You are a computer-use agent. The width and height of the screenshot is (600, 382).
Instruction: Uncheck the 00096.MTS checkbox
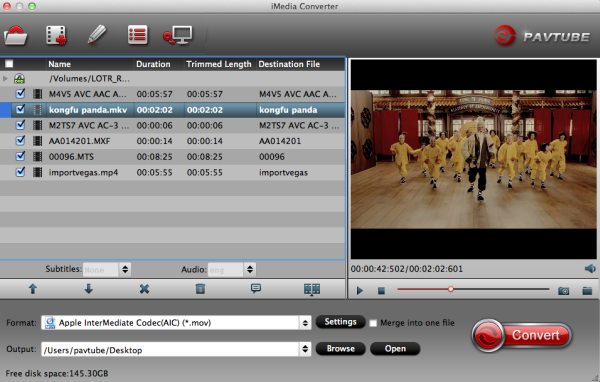[20, 156]
